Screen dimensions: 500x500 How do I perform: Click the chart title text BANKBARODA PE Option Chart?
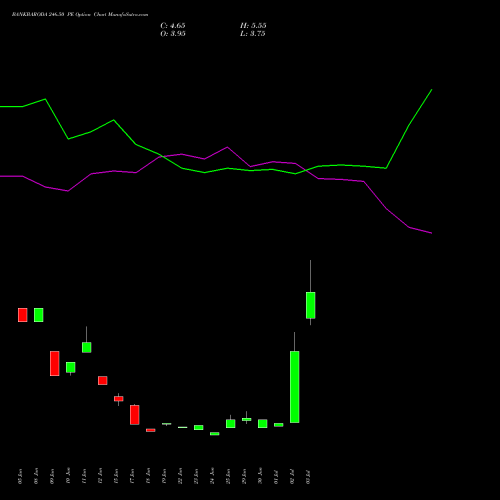[80, 15]
